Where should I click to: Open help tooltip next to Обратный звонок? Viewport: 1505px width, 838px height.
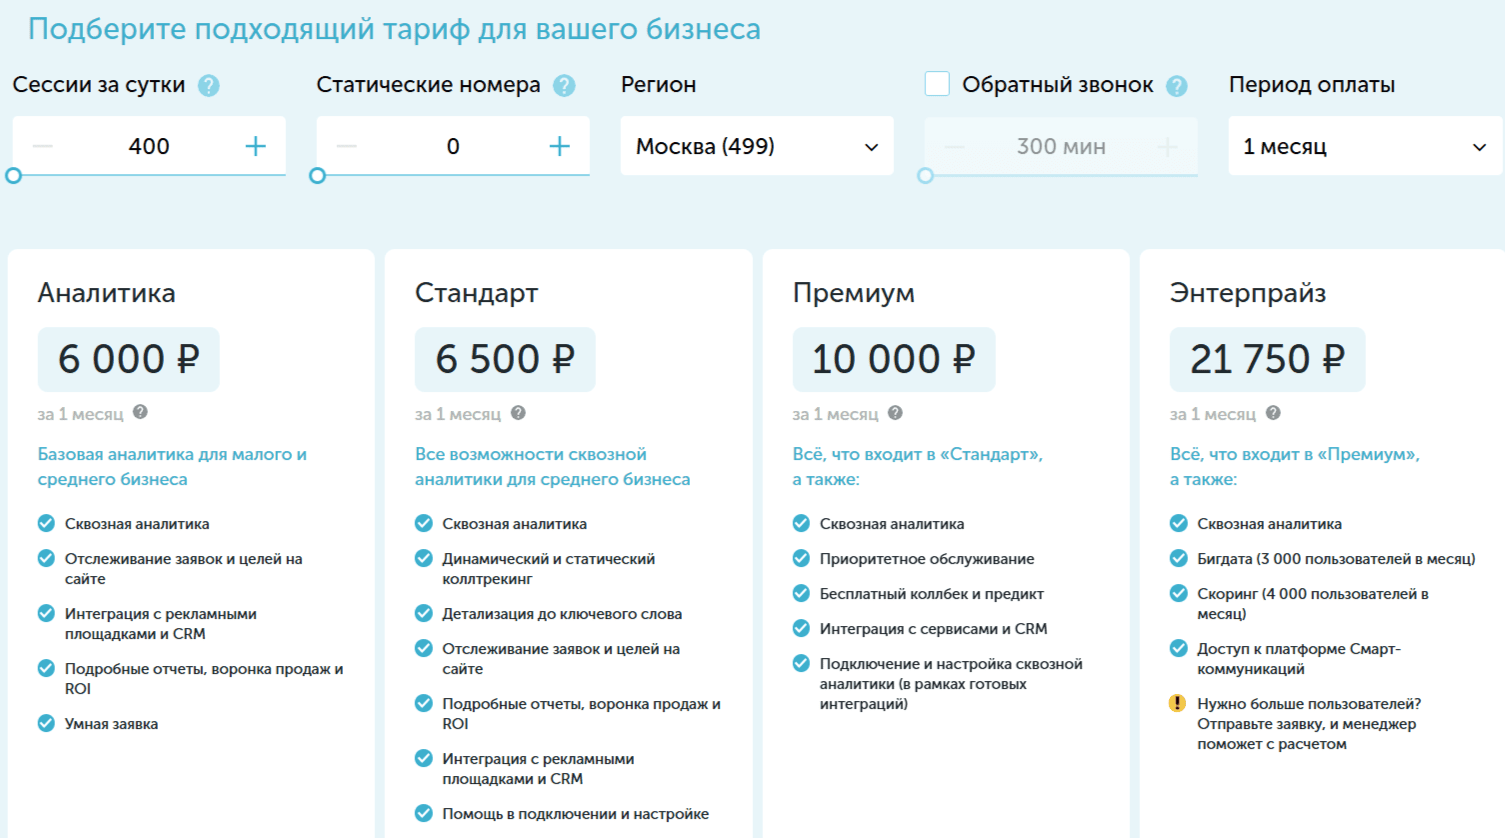[x=1179, y=85]
